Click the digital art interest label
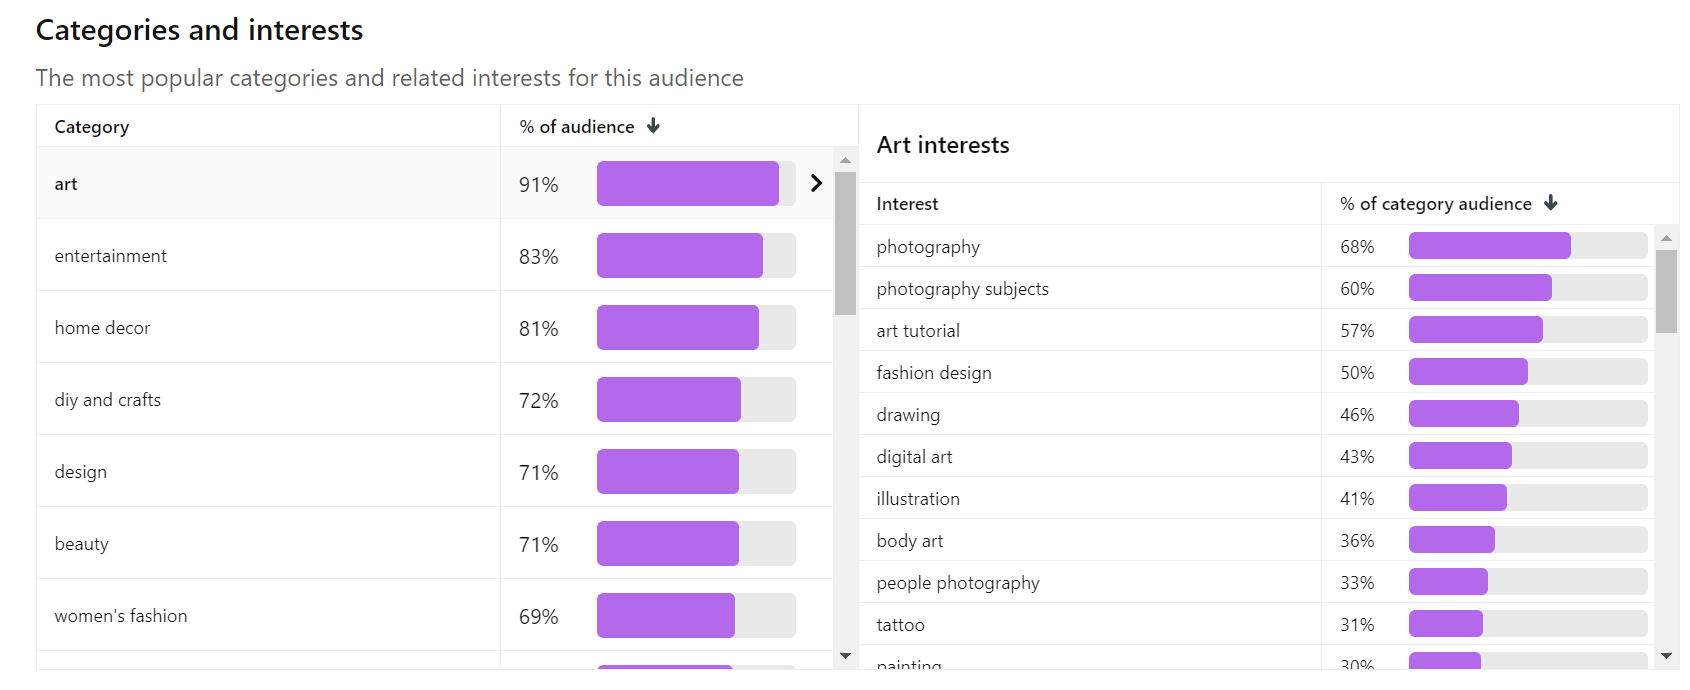This screenshot has height=690, width=1690. [913, 456]
